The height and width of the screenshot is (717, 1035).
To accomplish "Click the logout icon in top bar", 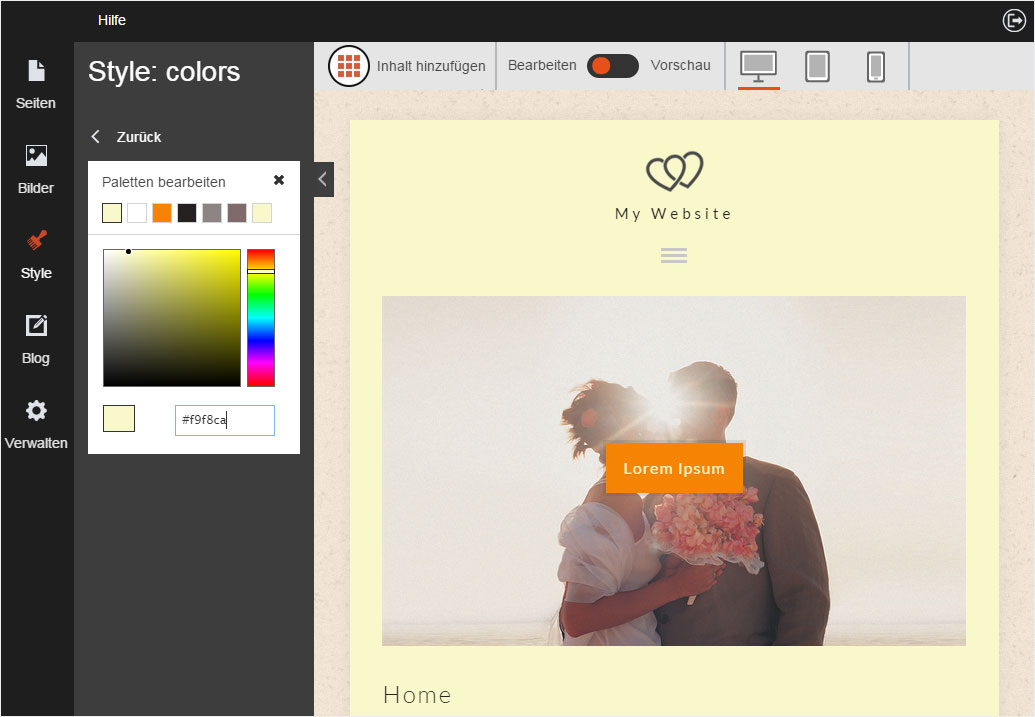I will [1013, 20].
